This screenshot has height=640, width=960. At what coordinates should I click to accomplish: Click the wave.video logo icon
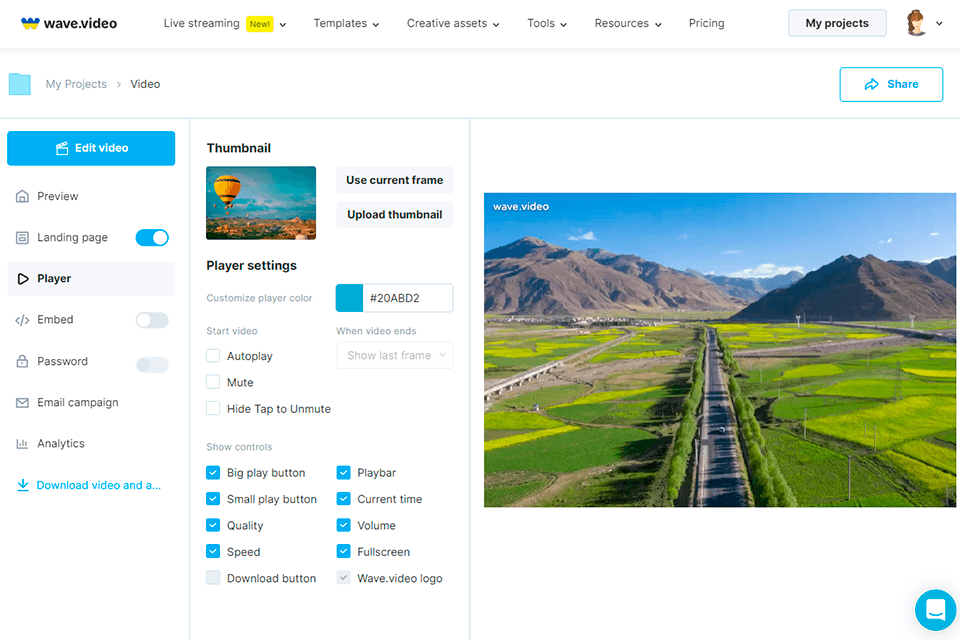(x=30, y=23)
